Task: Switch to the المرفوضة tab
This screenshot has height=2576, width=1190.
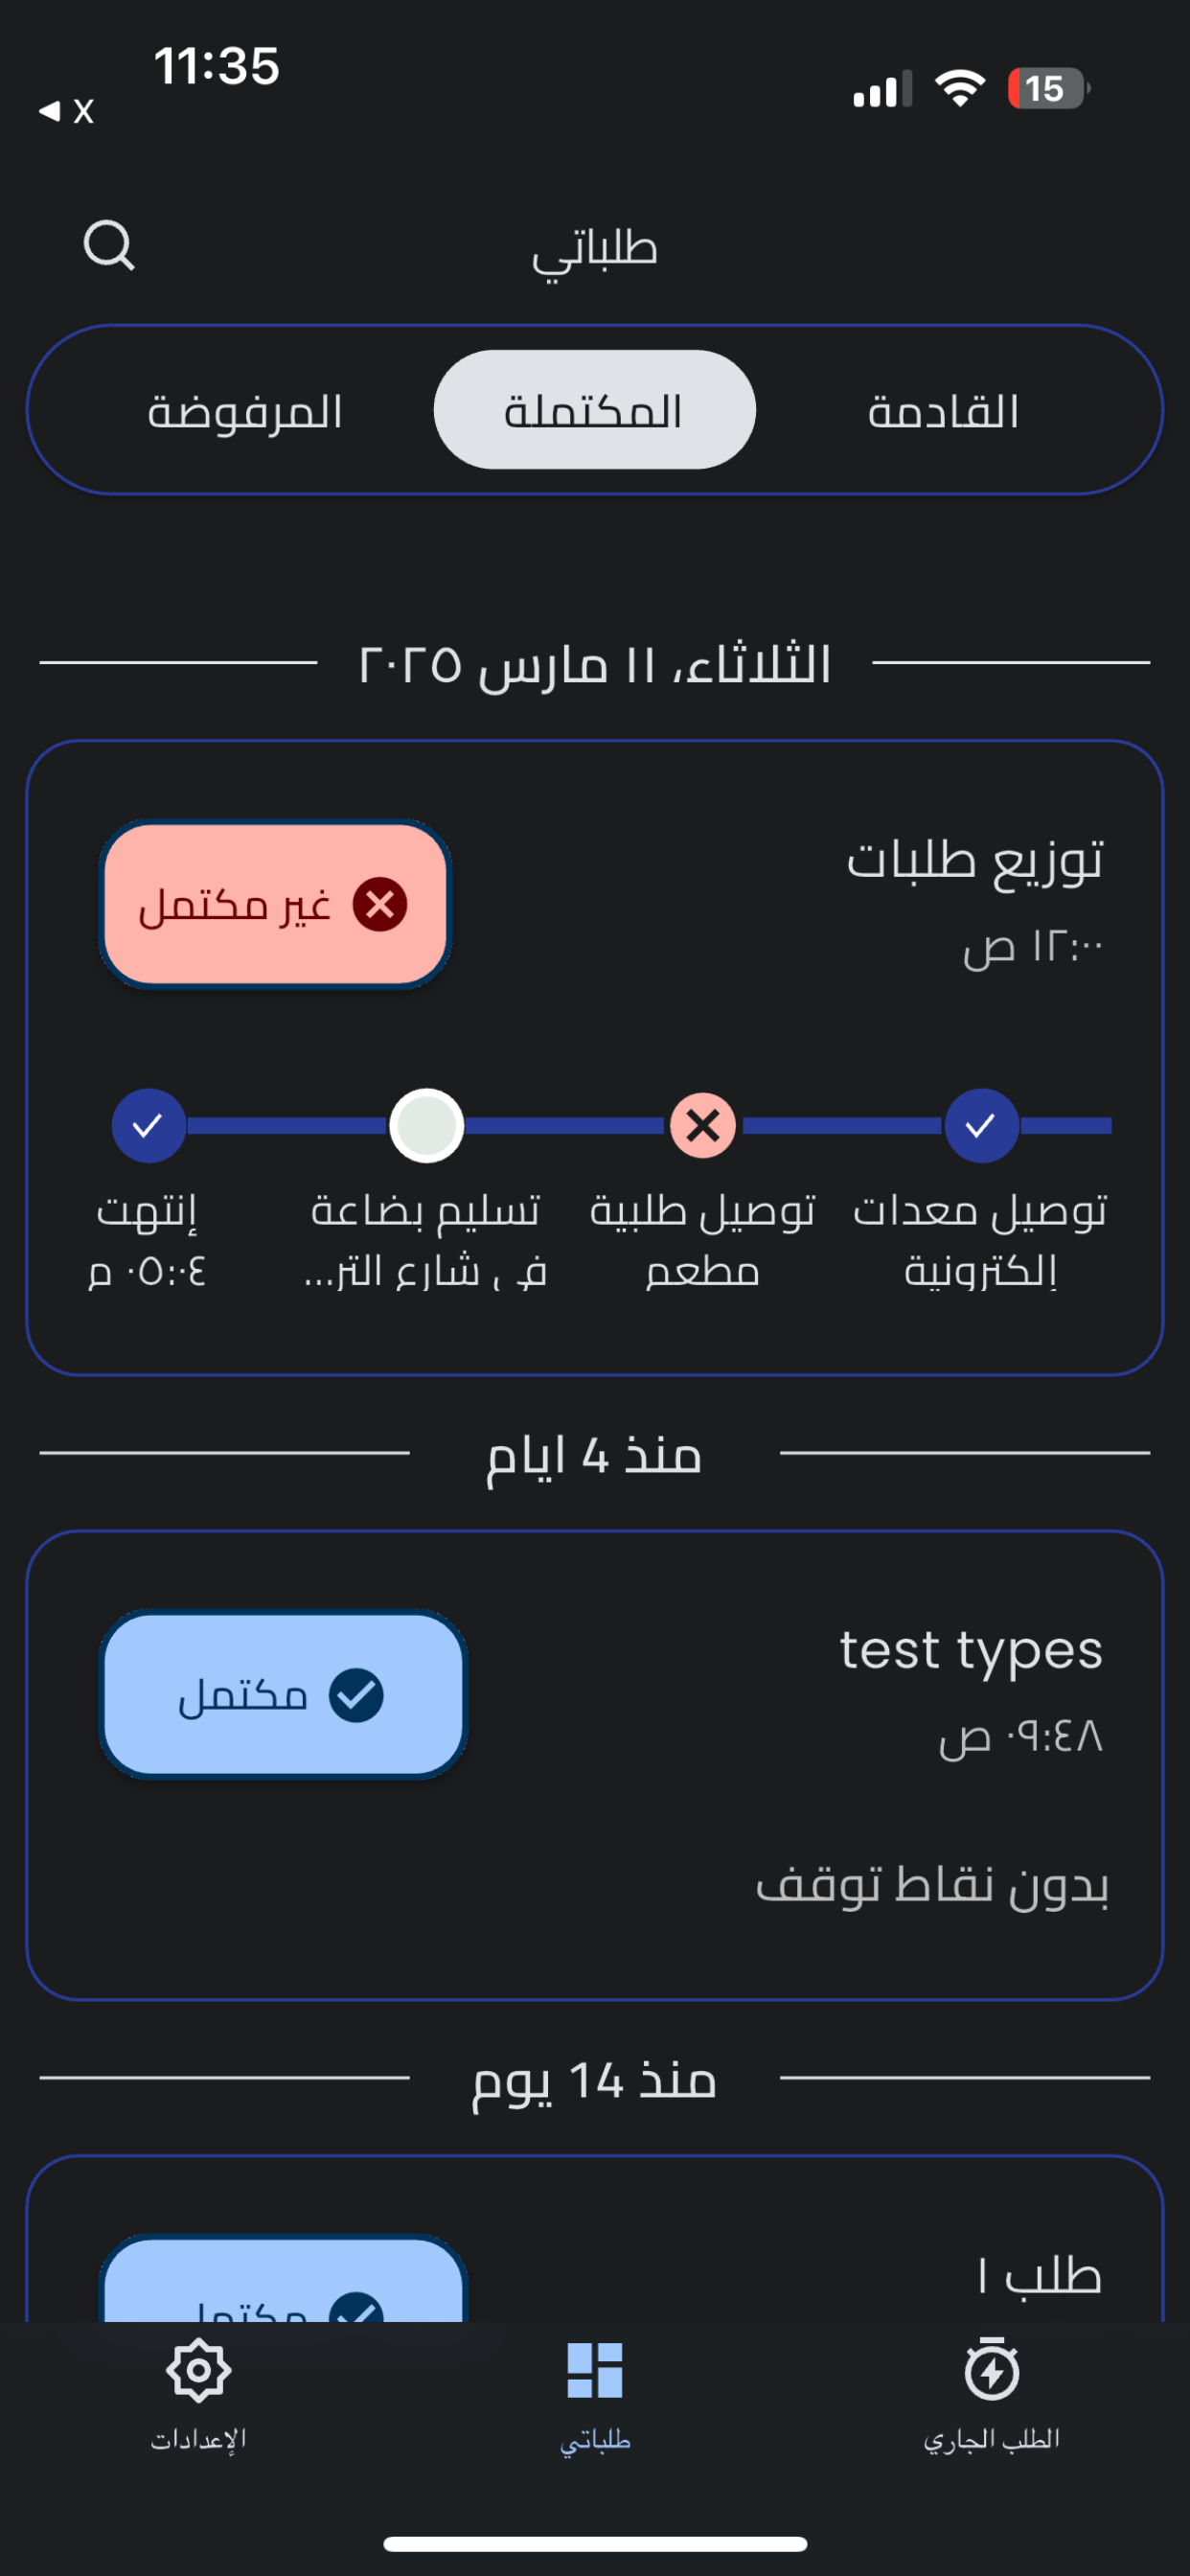Action: (x=245, y=411)
